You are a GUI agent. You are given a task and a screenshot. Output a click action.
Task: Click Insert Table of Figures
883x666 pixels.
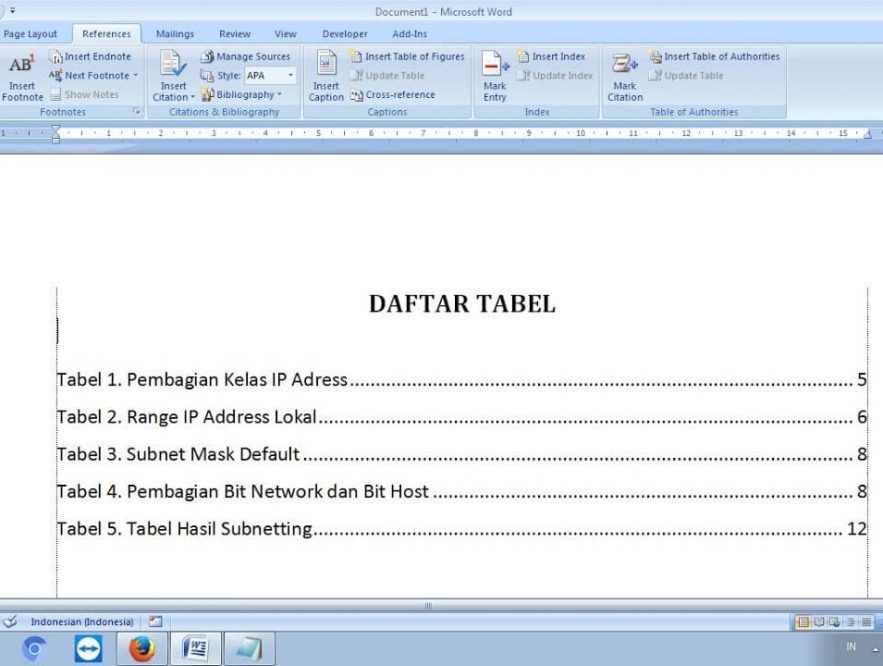407,56
